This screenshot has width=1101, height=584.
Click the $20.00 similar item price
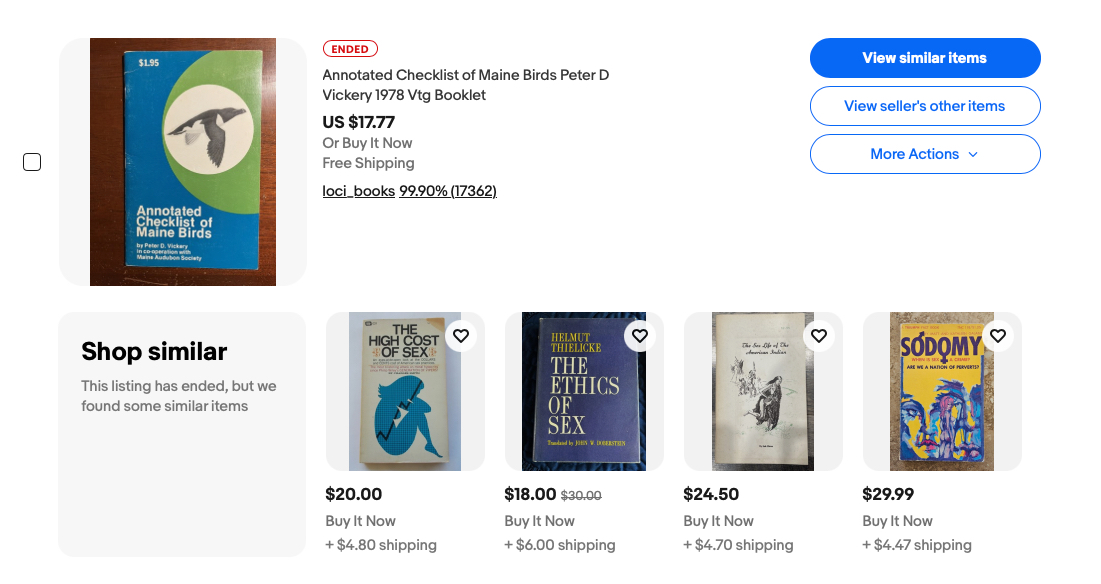tap(354, 494)
